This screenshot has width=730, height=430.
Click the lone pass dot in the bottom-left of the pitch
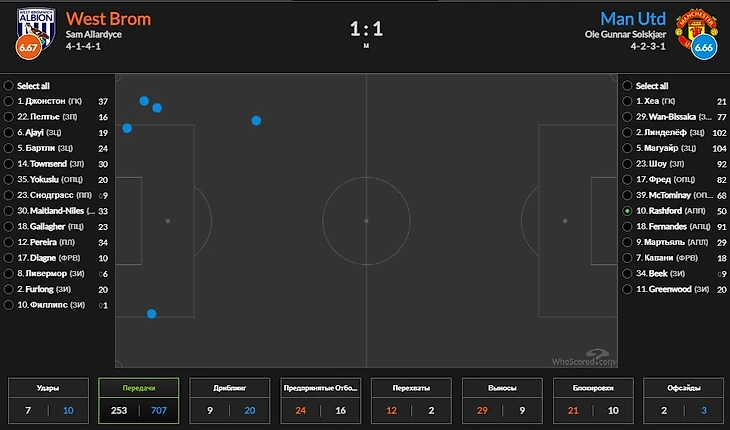tap(151, 314)
